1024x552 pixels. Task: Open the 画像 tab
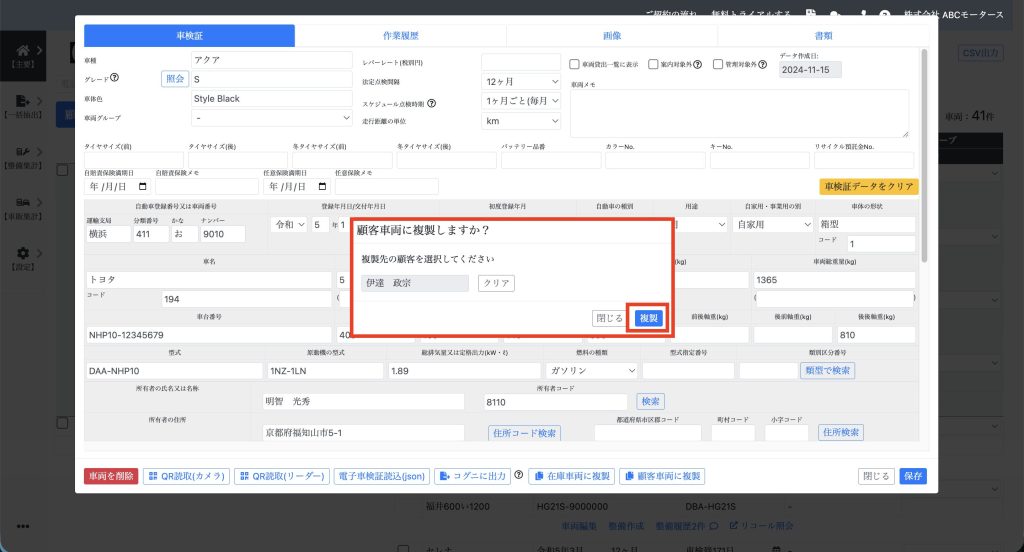(612, 36)
